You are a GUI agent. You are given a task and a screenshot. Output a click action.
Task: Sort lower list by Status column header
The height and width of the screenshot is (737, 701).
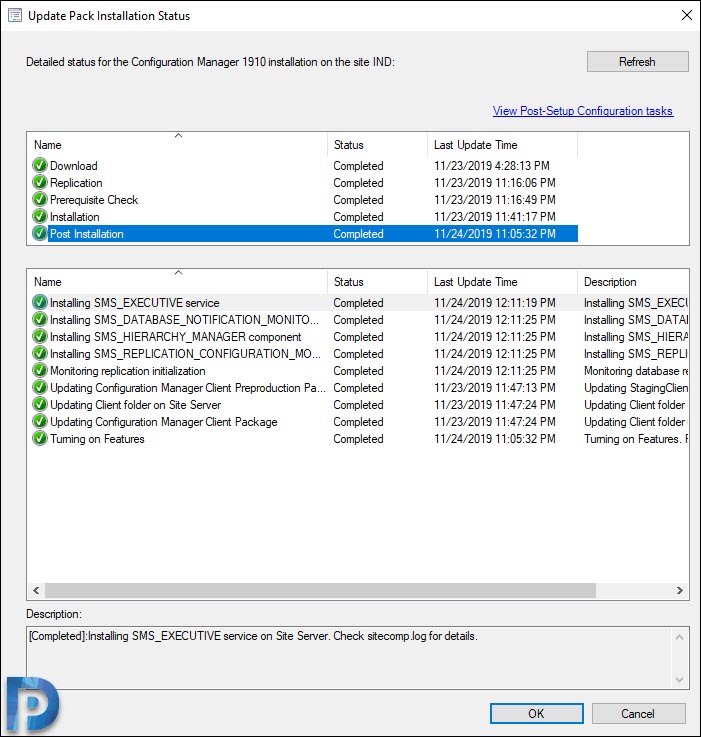pos(378,282)
